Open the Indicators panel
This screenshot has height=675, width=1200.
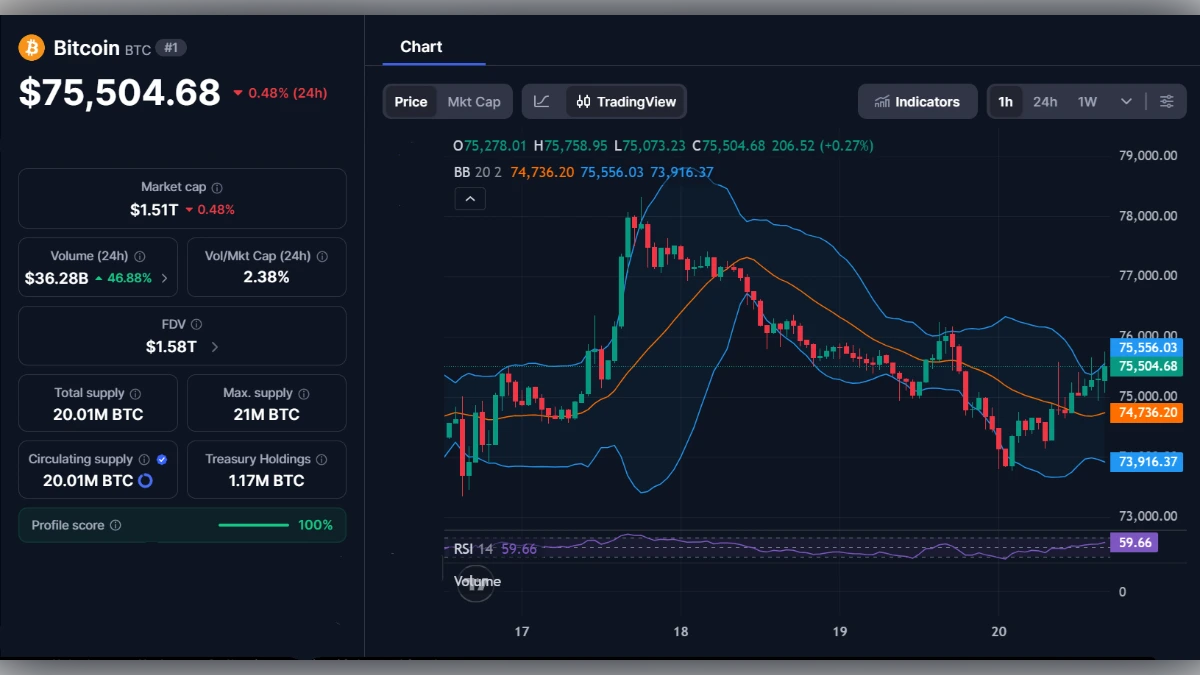917,101
